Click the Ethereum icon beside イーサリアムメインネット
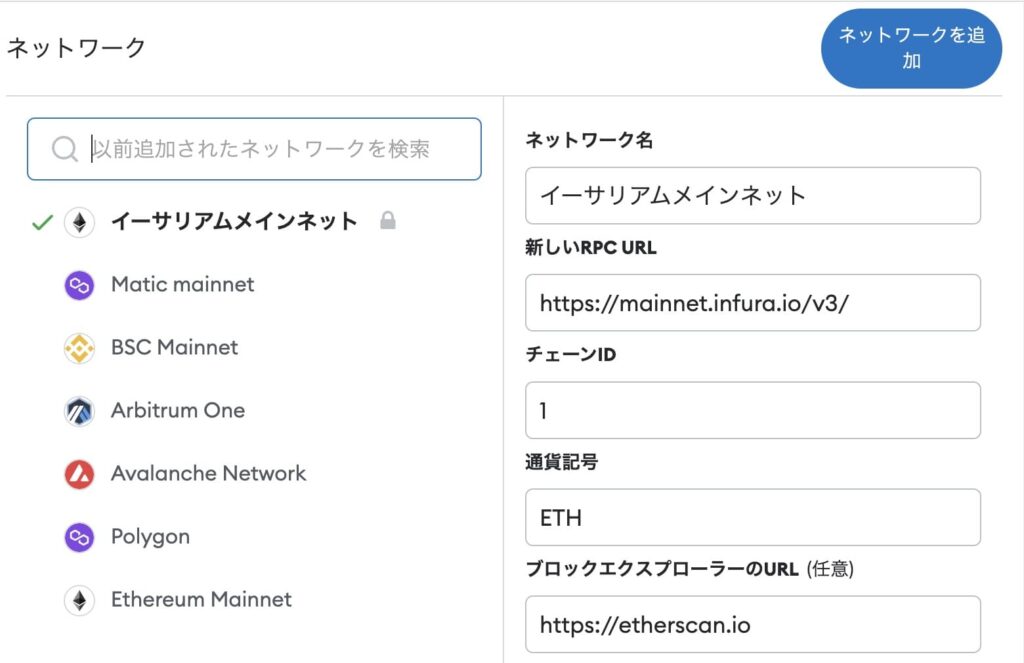Screen dimensions: 1024x663 click(80, 223)
